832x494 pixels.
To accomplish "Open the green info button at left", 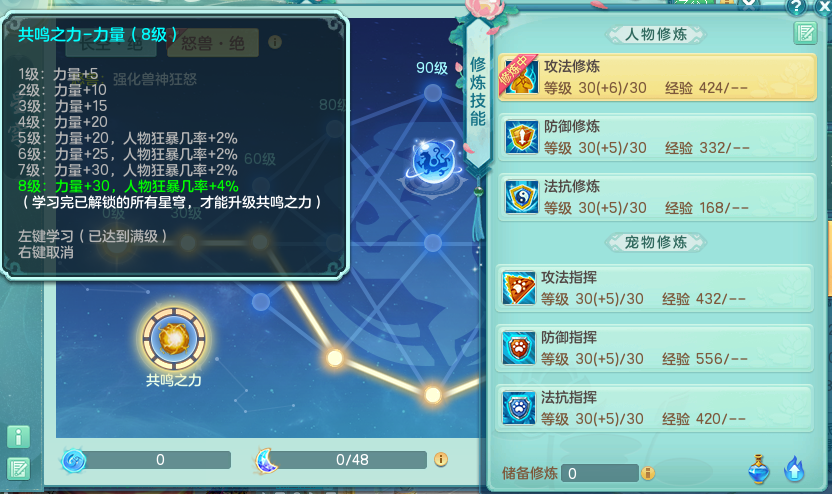I will click(x=19, y=437).
